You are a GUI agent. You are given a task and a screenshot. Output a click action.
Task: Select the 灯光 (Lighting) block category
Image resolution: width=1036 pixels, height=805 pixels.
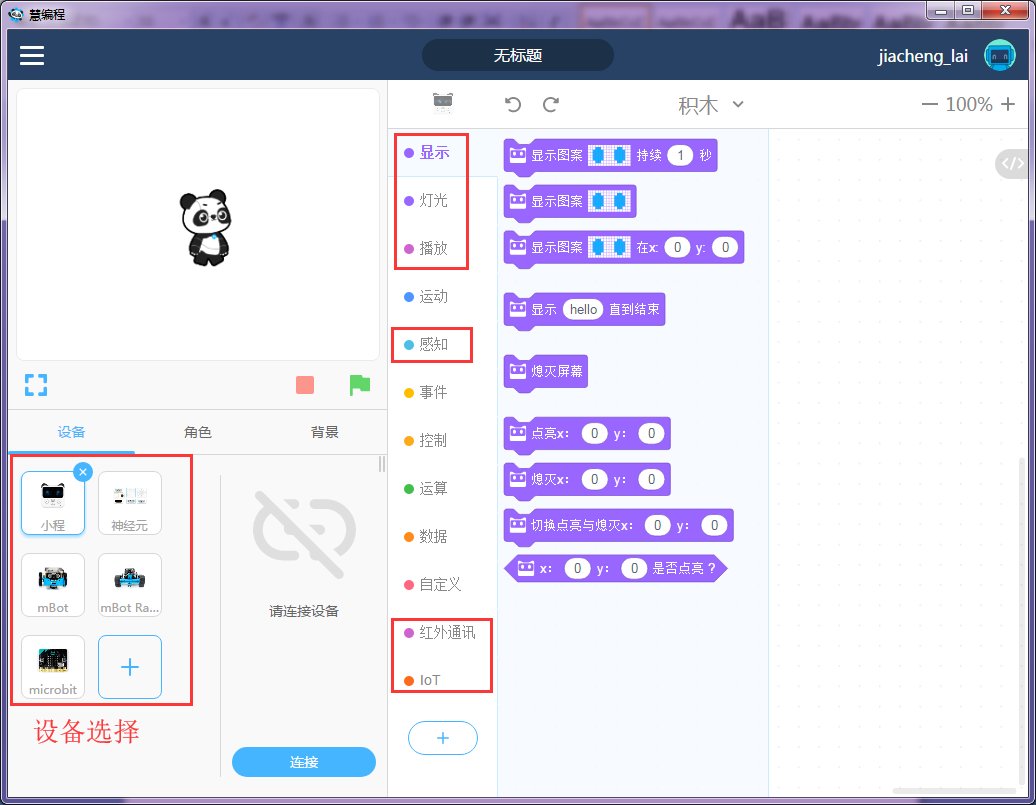431,202
